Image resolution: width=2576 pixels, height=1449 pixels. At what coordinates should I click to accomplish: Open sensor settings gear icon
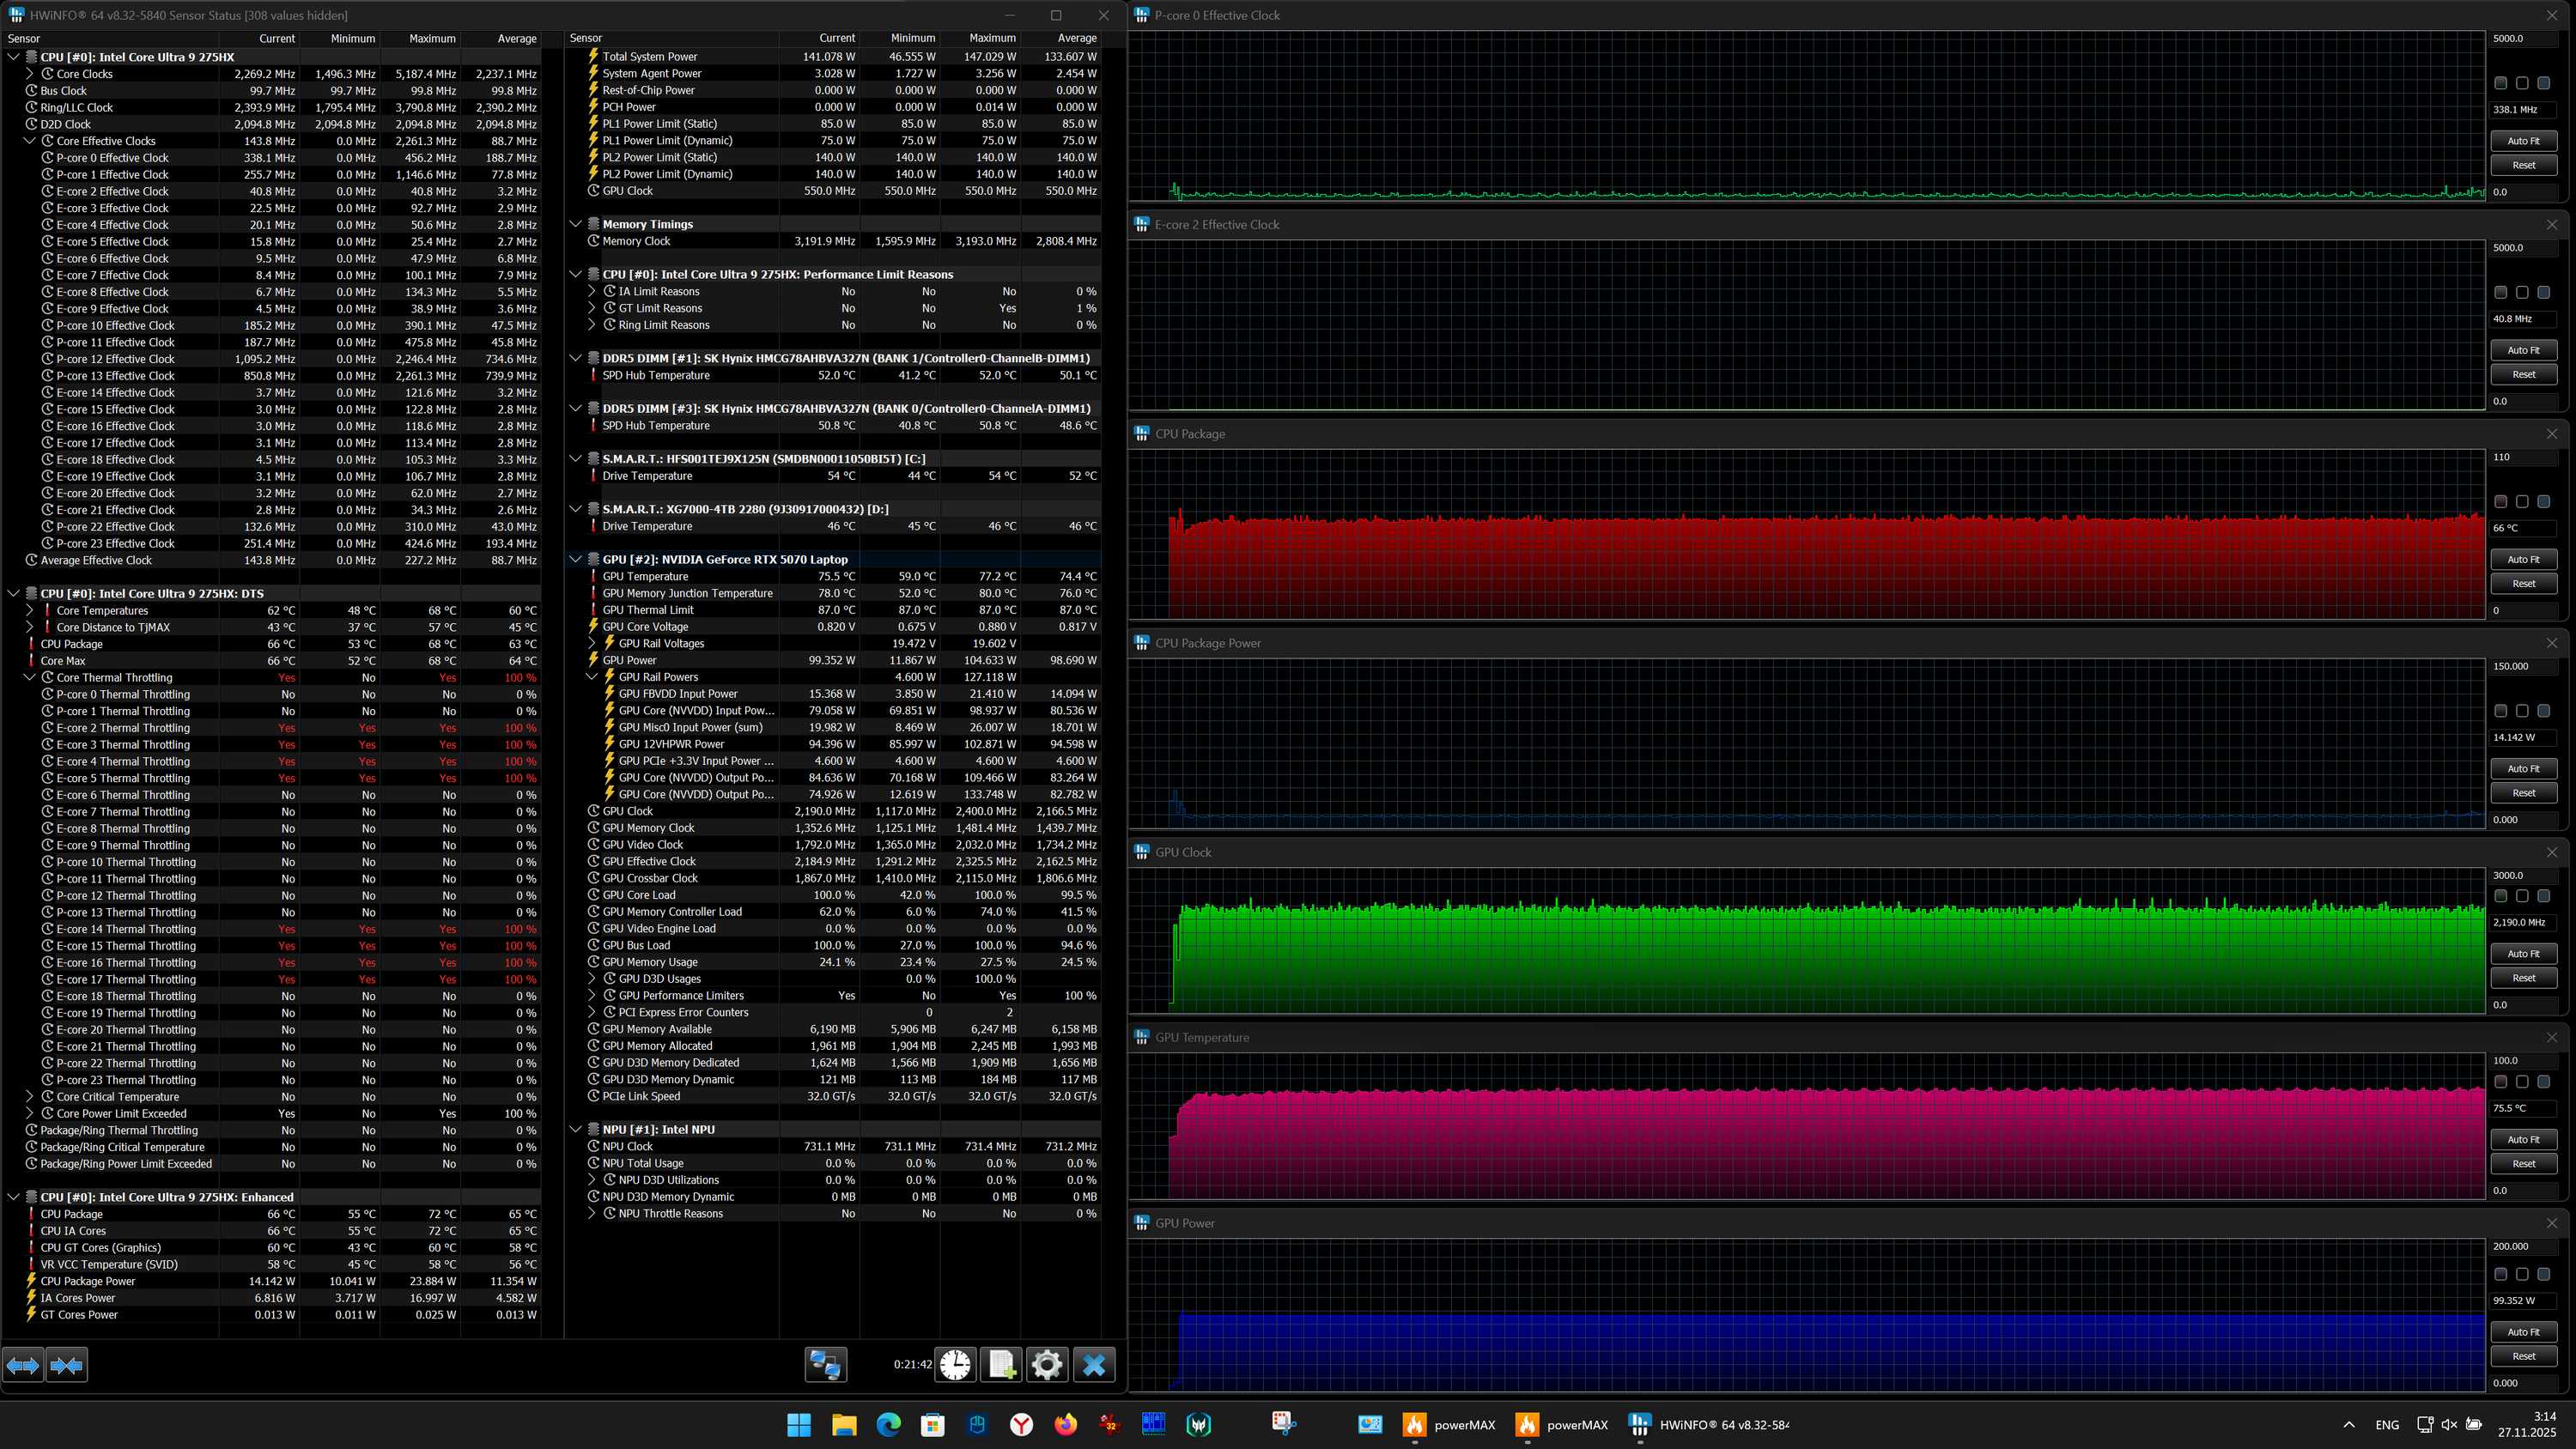coord(1047,1365)
